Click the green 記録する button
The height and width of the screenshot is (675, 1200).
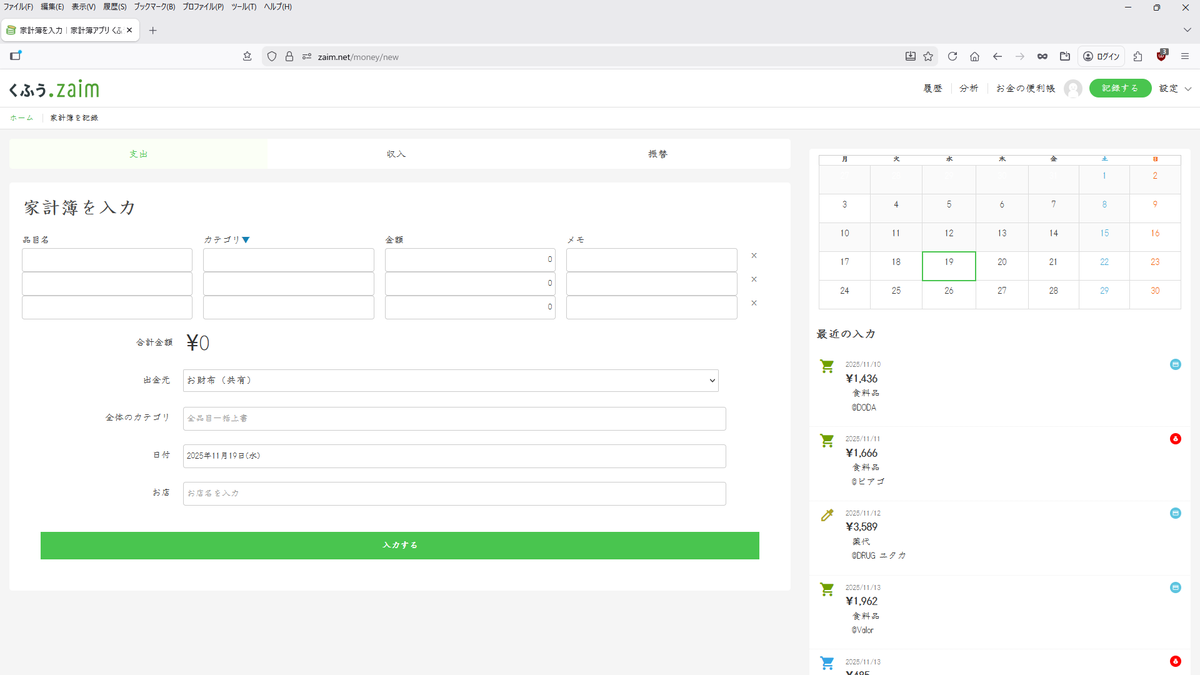click(x=1120, y=89)
